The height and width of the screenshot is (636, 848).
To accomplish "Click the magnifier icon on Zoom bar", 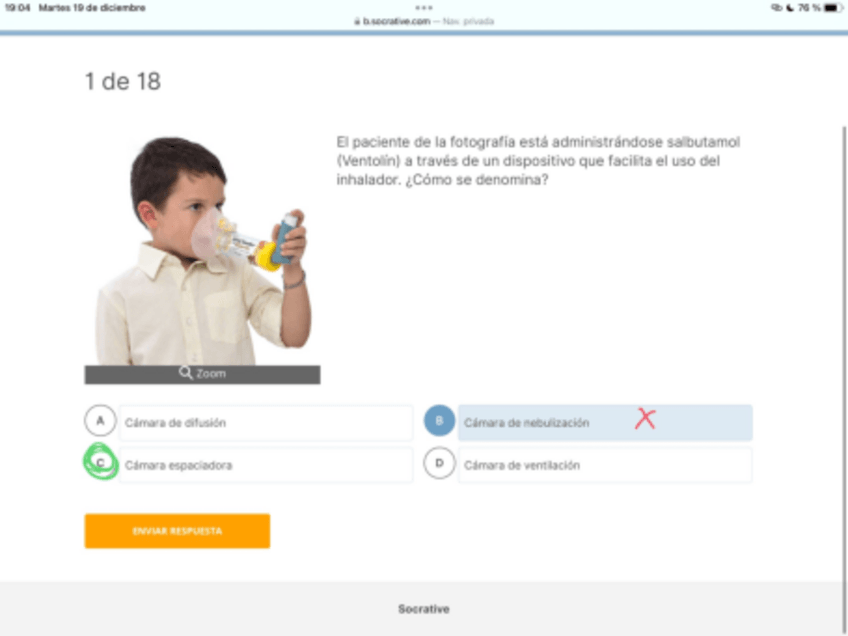I will coord(186,373).
